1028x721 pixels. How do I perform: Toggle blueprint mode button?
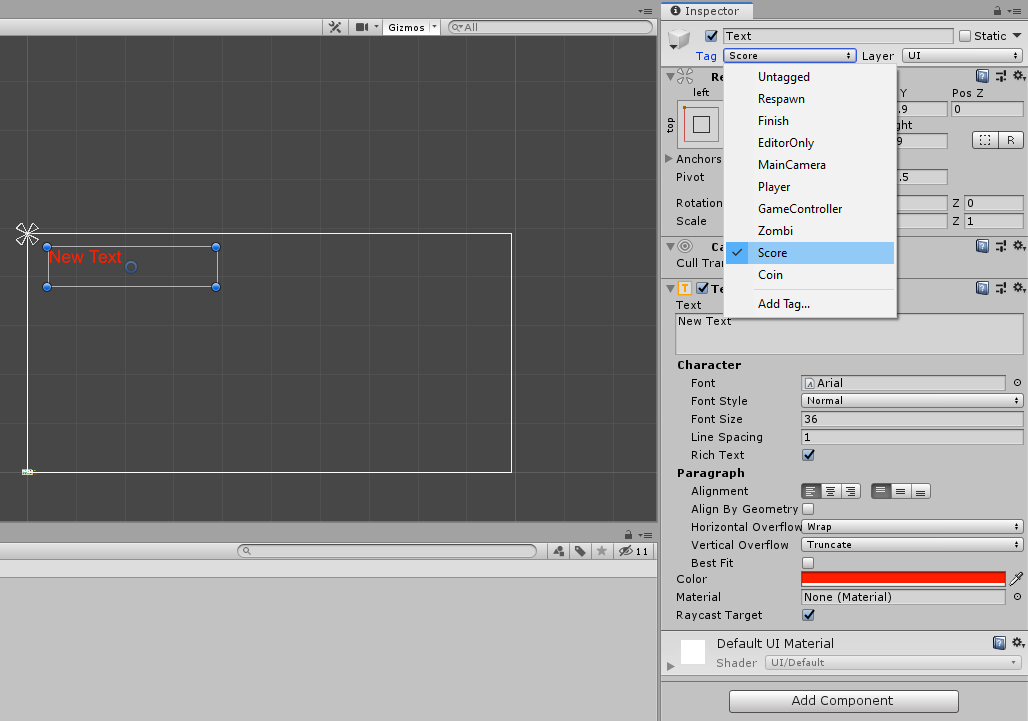coord(985,140)
